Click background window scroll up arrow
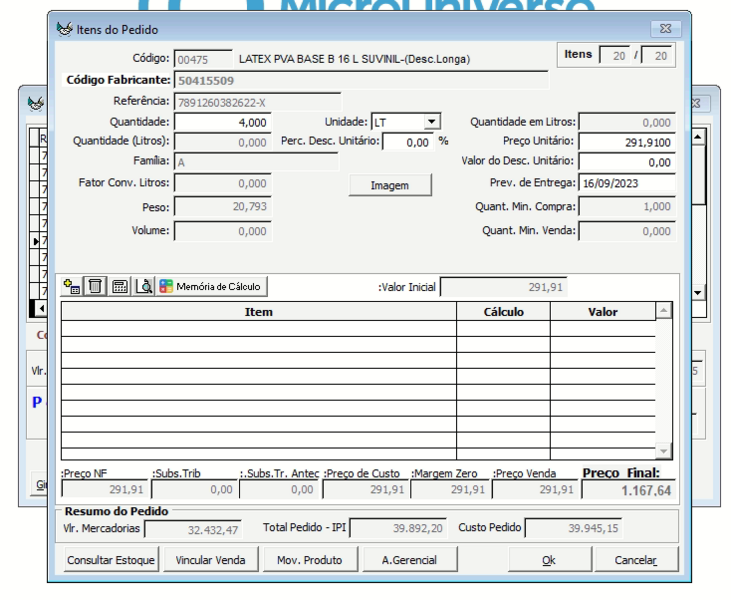This screenshot has width=731, height=600. pos(698,137)
